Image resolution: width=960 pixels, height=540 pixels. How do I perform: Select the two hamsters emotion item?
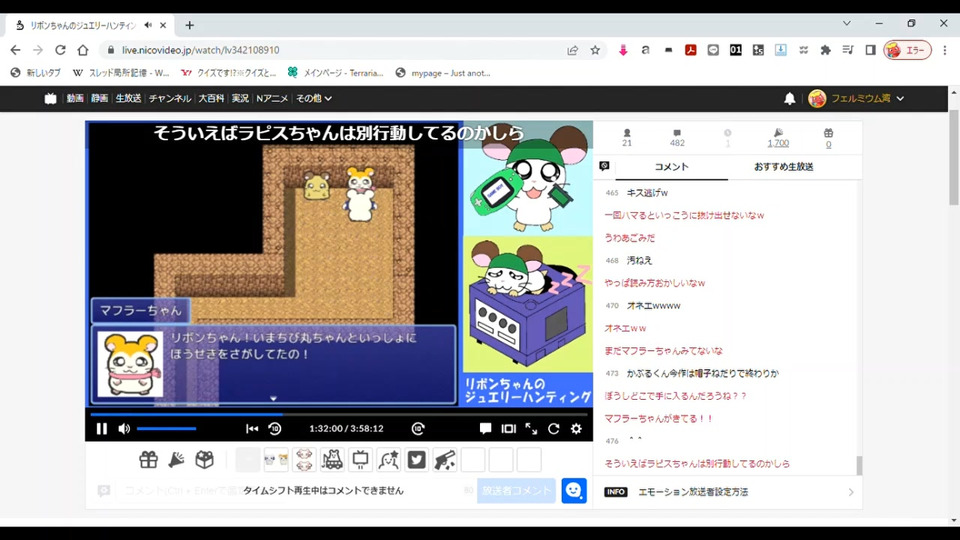click(276, 459)
